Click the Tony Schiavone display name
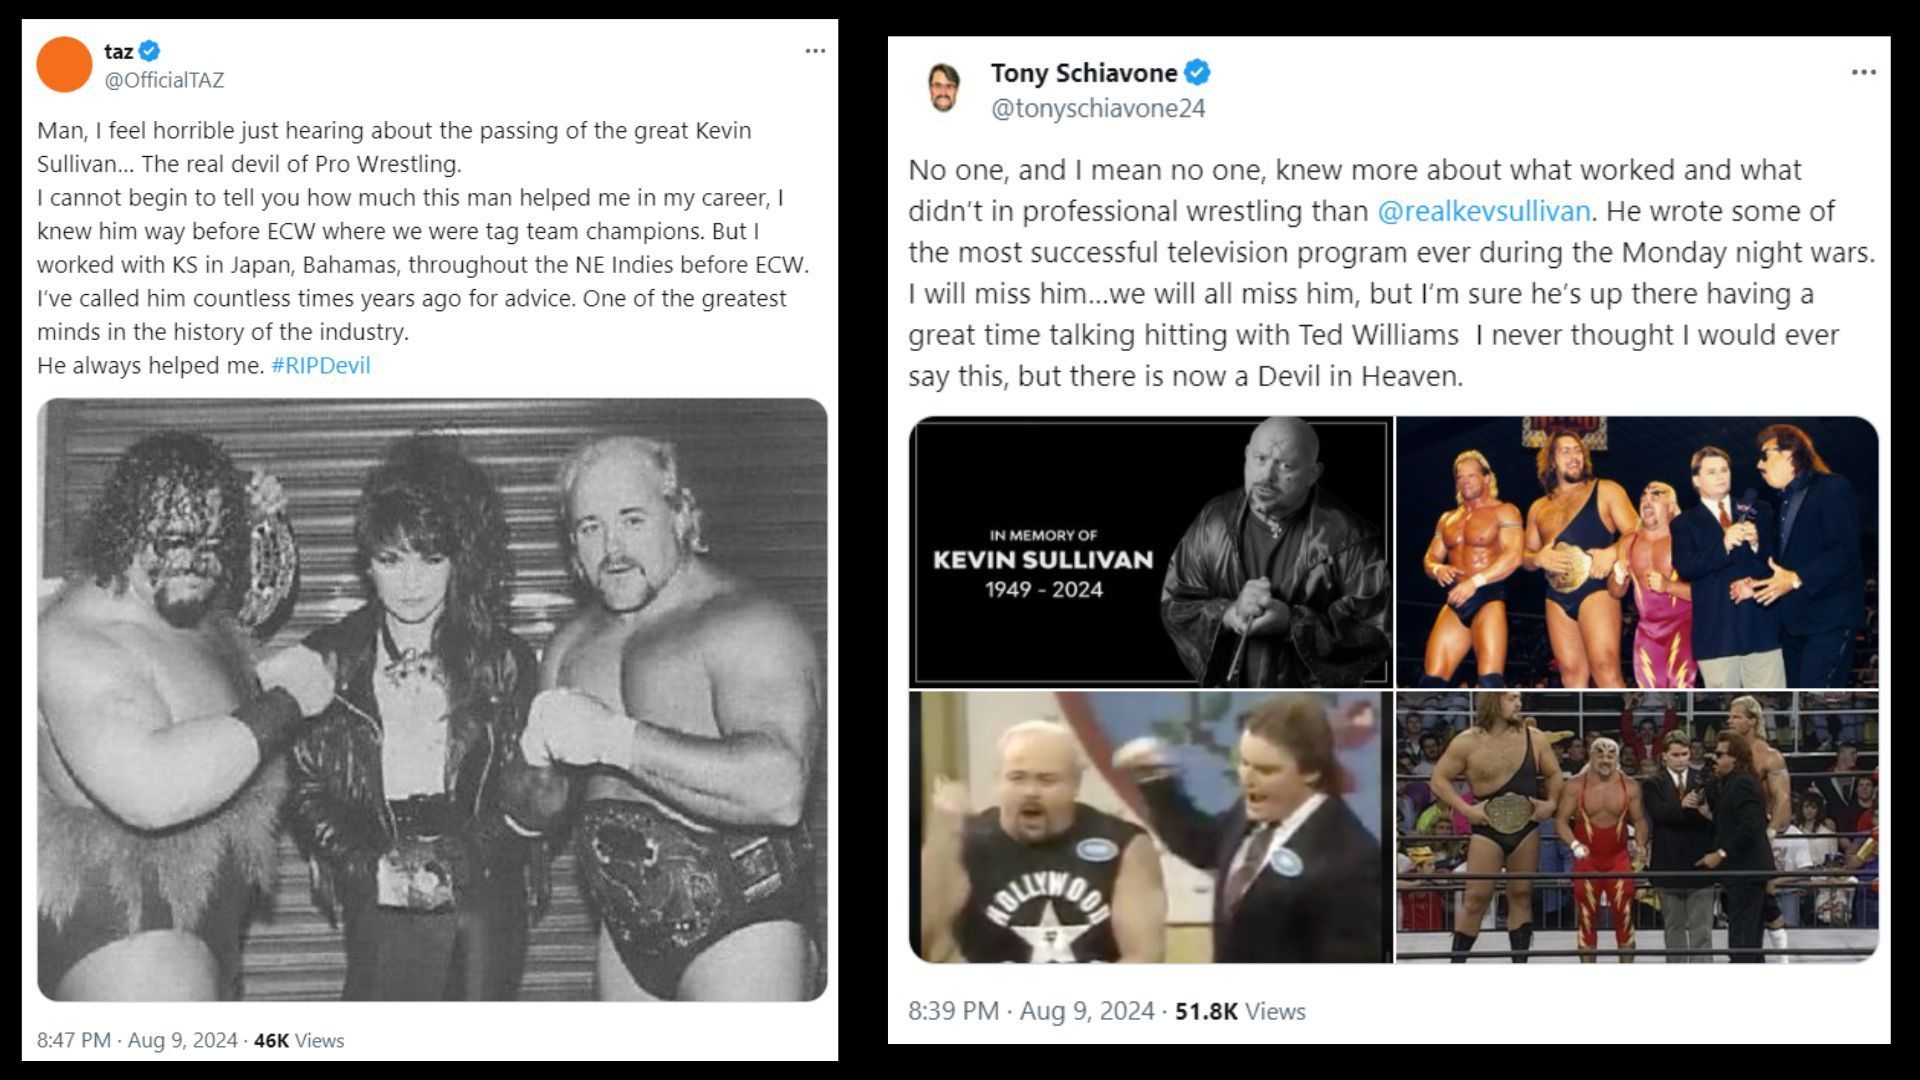 (1083, 73)
